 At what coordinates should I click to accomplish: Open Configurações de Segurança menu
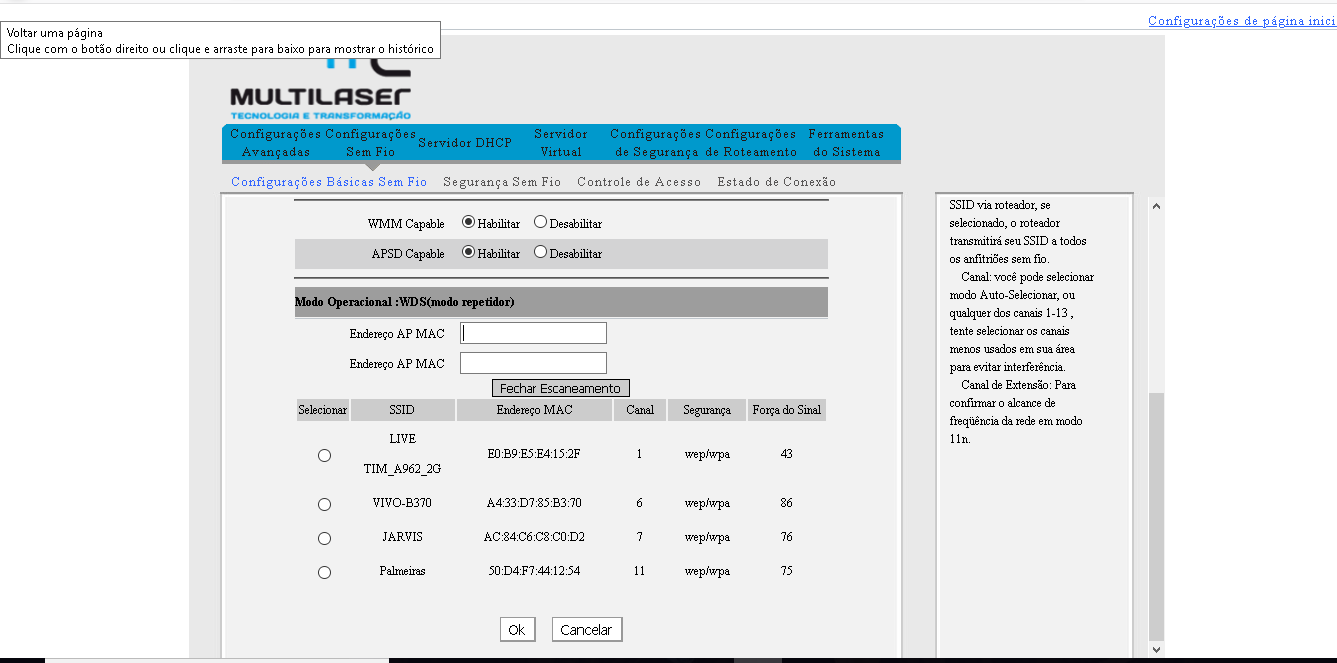tap(656, 143)
